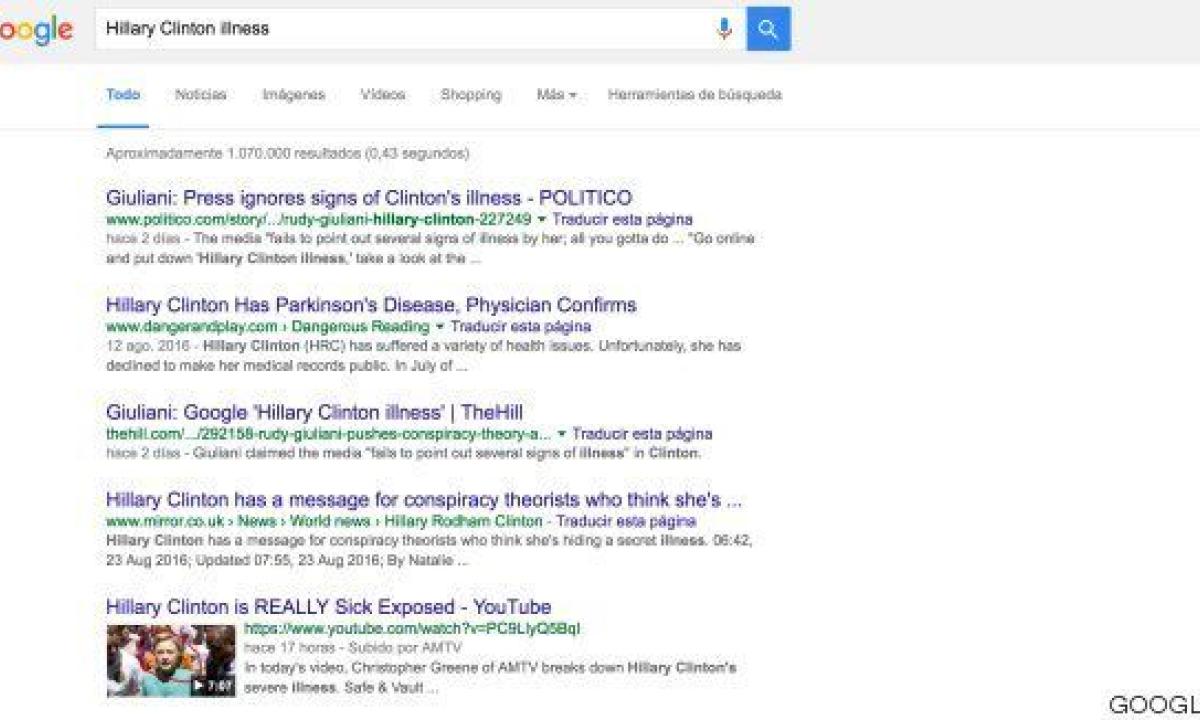Click the snippet dated 12 ago. 2016

(x=423, y=355)
